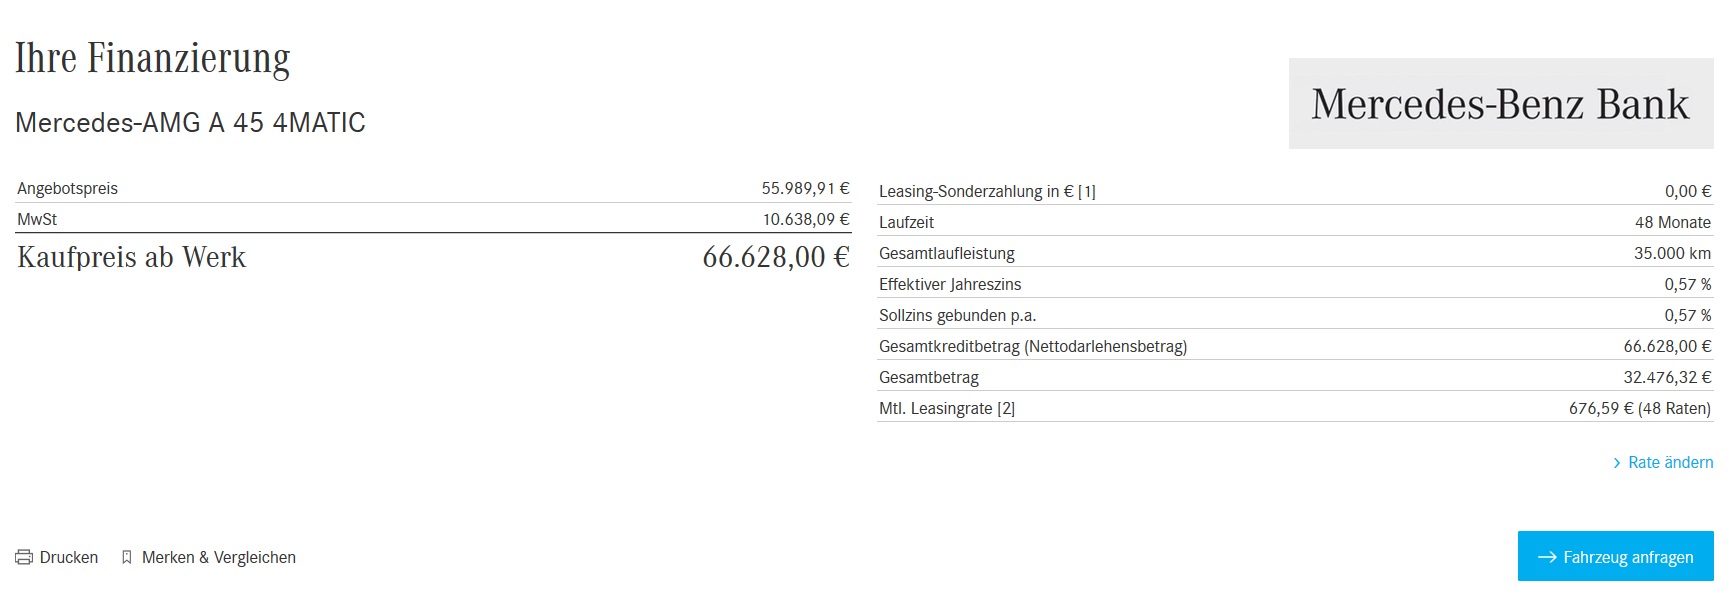Click the Angebotspreis value 55.989,91 €
This screenshot has width=1730, height=595.
[x=805, y=189]
